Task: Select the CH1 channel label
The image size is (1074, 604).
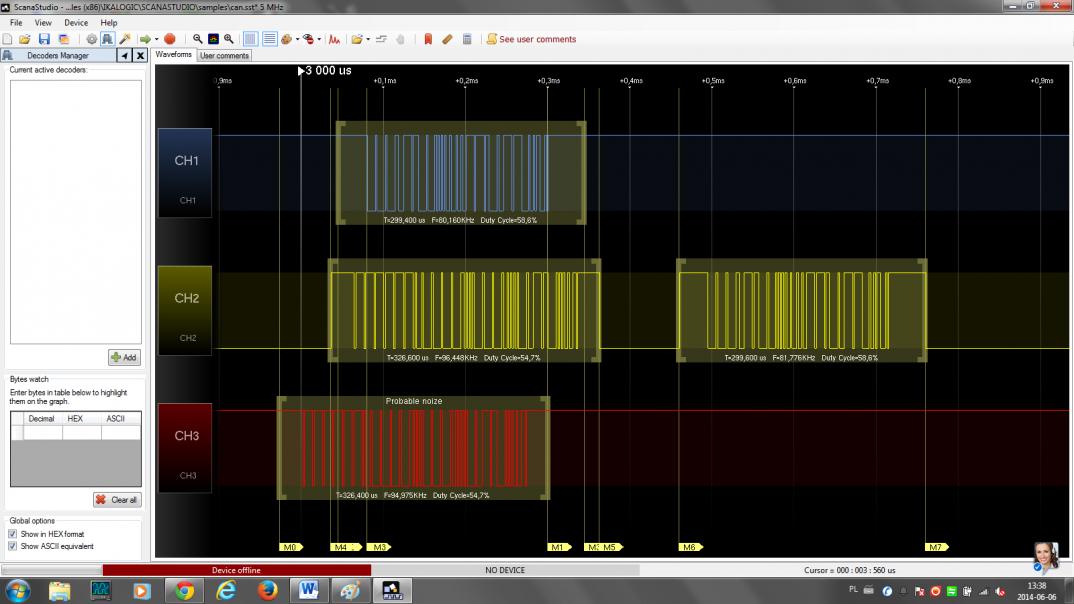Action: [x=186, y=173]
